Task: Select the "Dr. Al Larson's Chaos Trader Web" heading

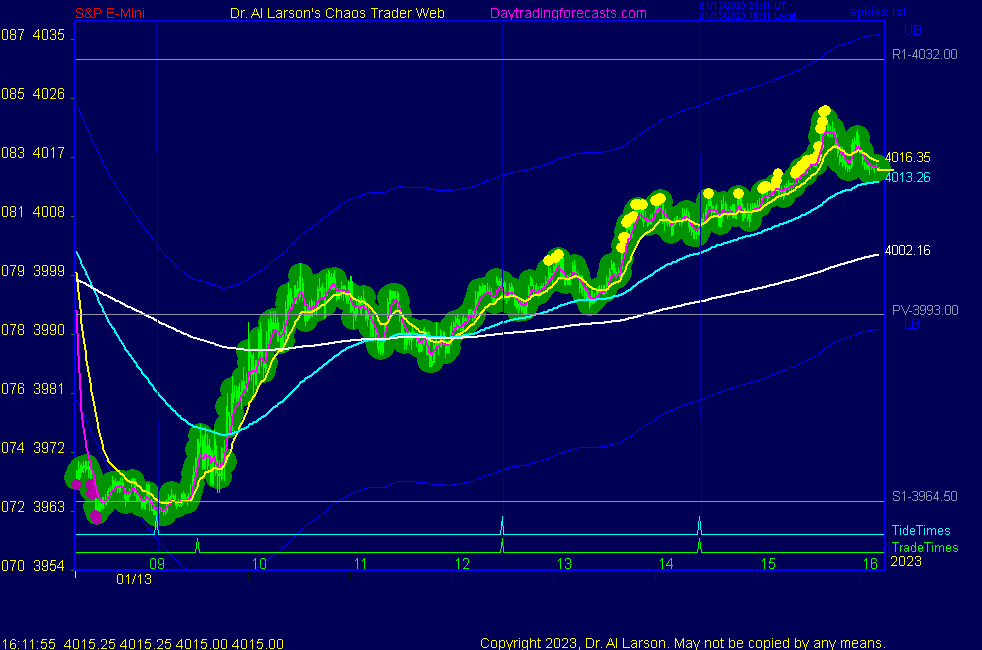Action: click(x=337, y=13)
